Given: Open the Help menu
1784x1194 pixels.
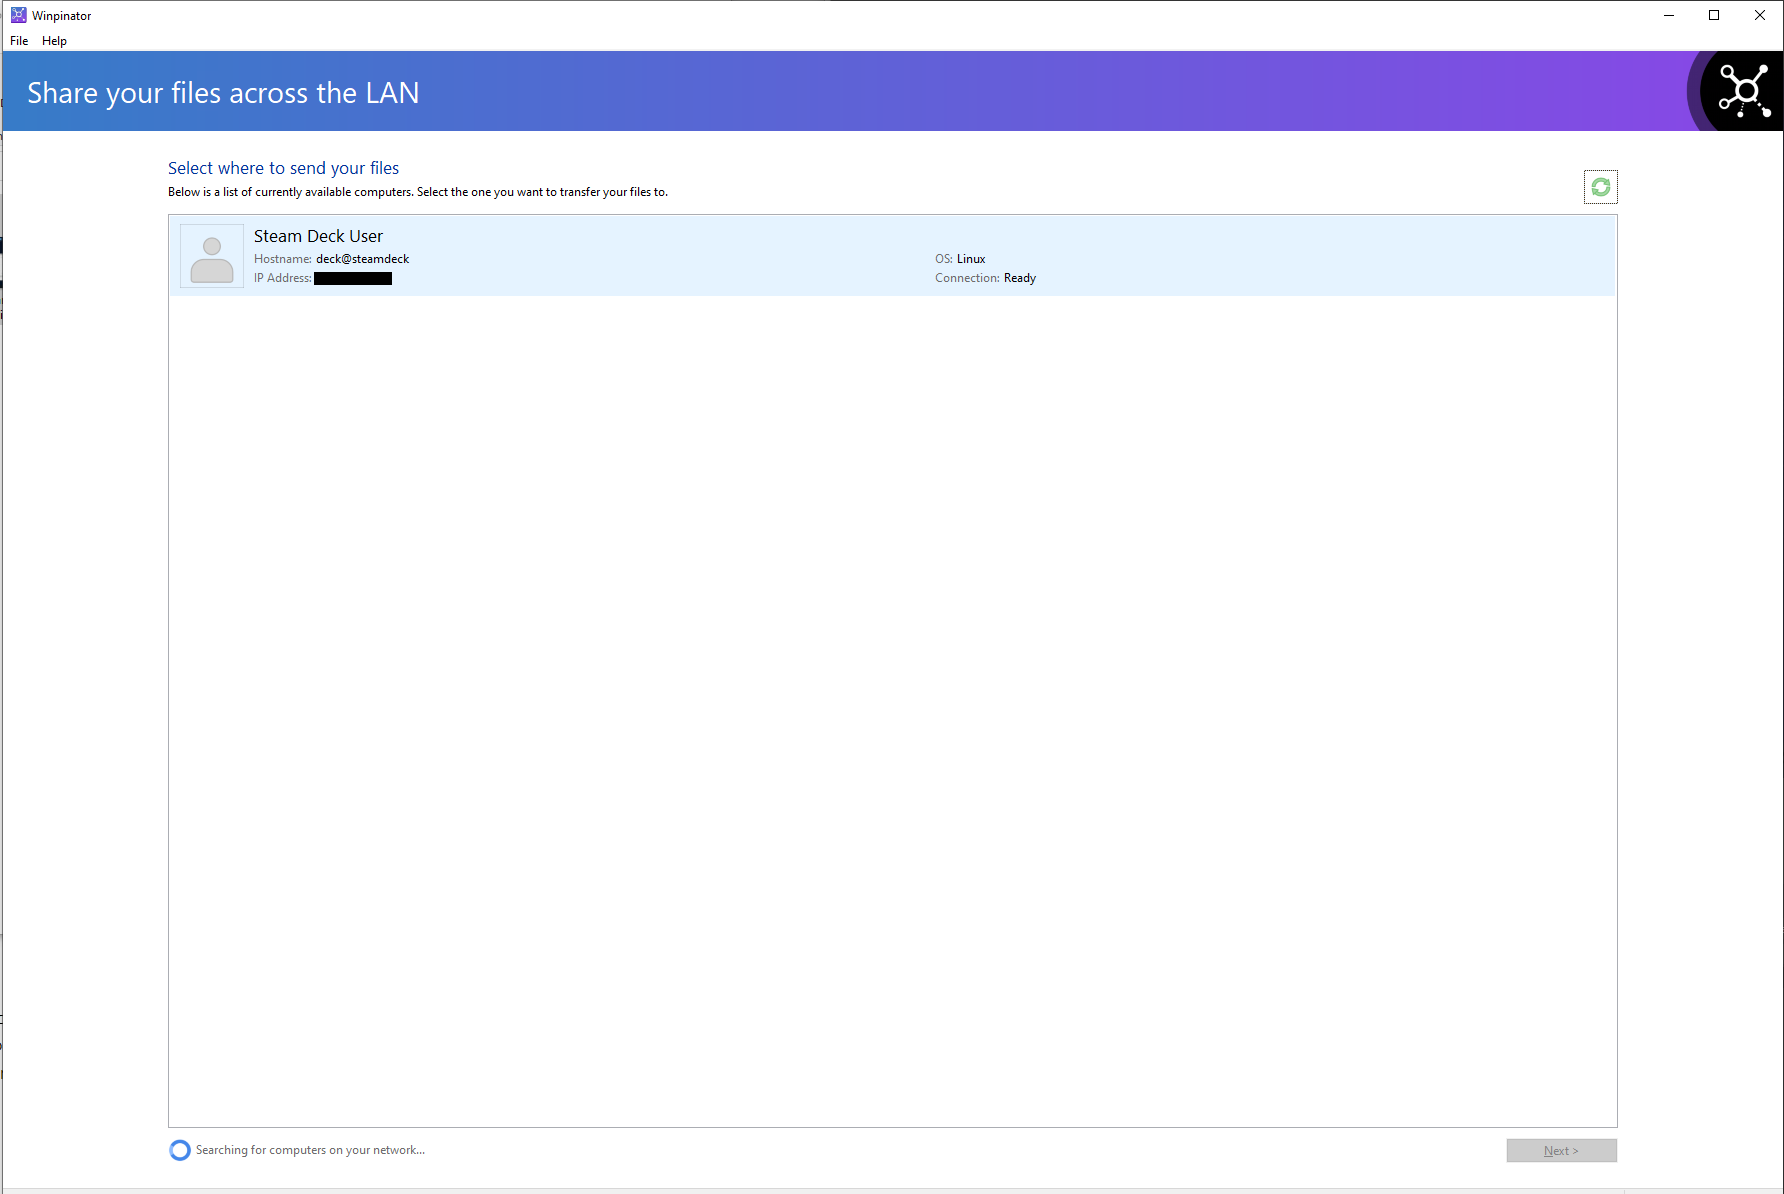Looking at the screenshot, I should click(54, 41).
